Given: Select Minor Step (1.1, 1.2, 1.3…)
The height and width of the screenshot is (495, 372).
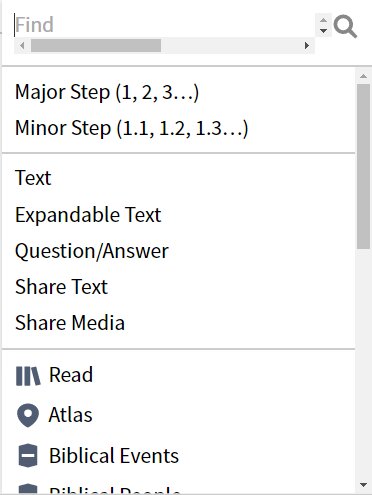Looking at the screenshot, I should tap(132, 129).
